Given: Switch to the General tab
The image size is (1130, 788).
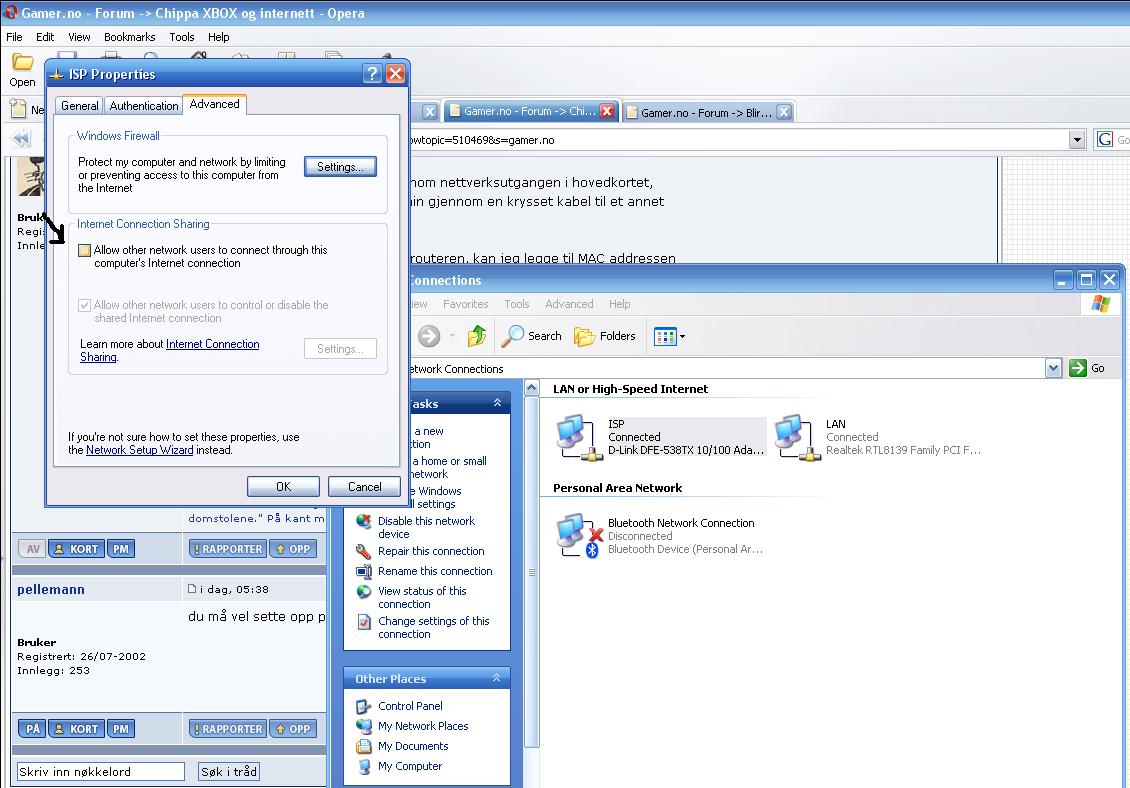Looking at the screenshot, I should (x=79, y=105).
